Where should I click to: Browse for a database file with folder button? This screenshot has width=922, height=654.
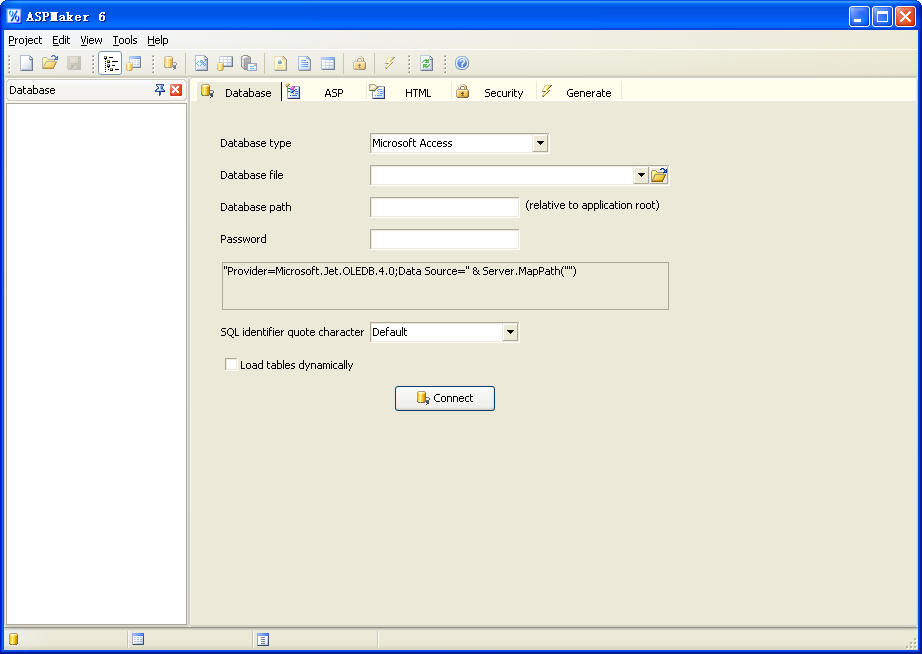coord(658,175)
